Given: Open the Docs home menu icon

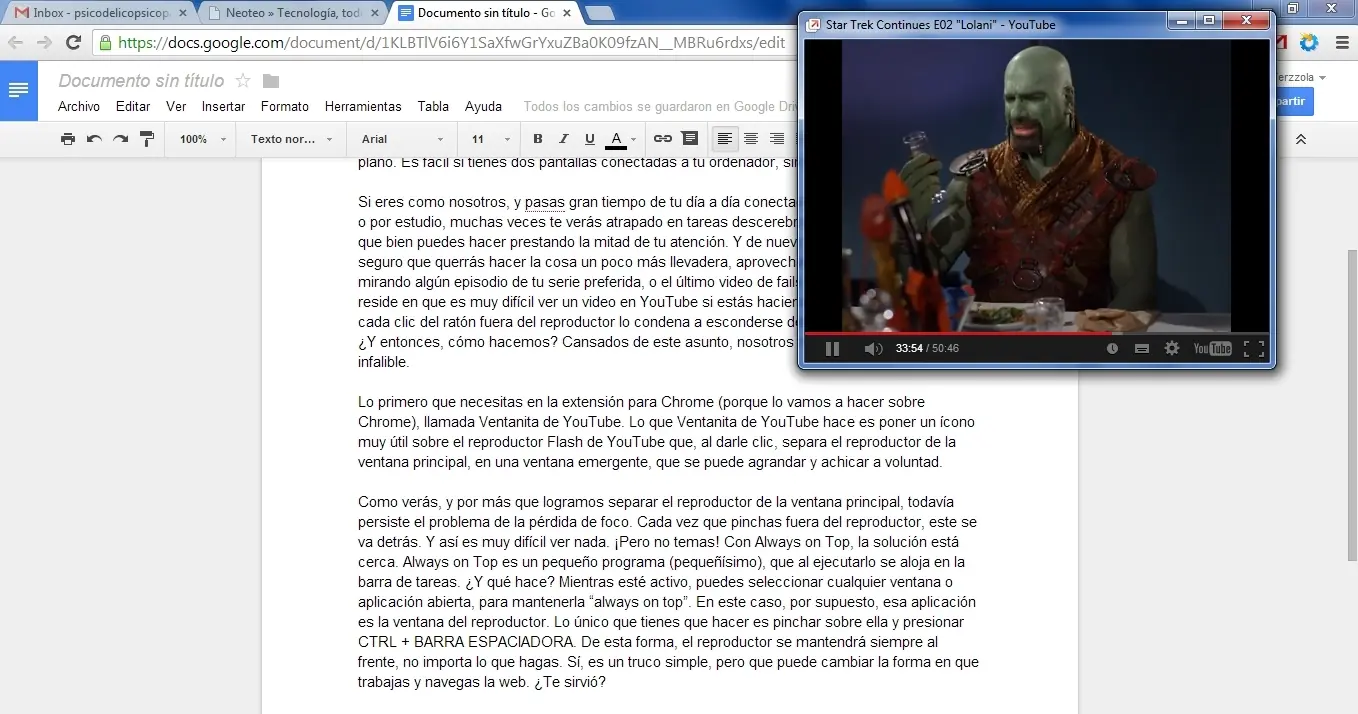Looking at the screenshot, I should point(19,91).
